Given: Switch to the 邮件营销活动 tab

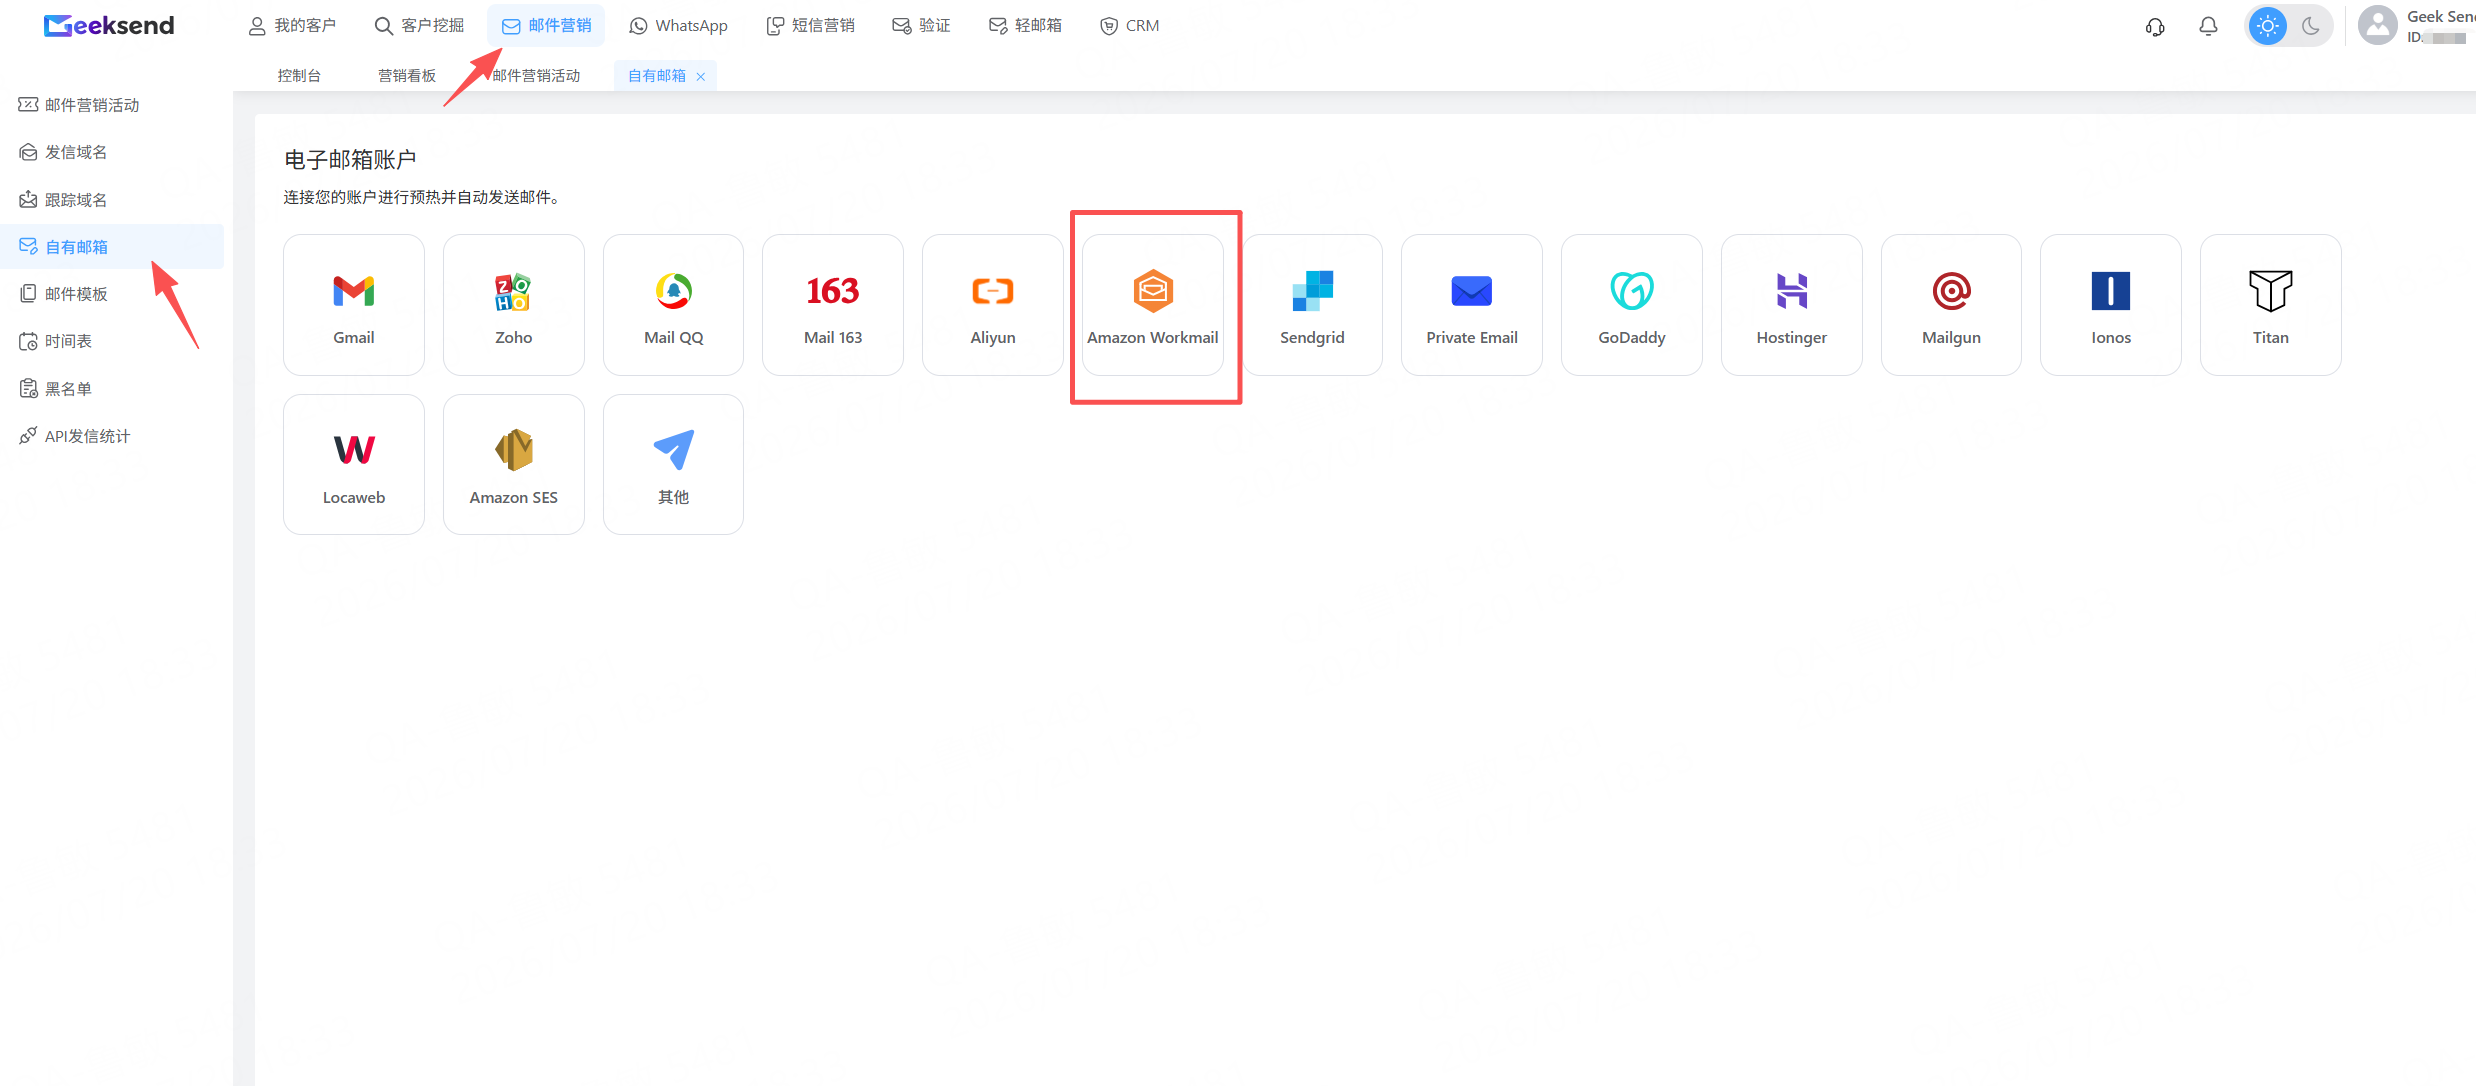Looking at the screenshot, I should click(x=536, y=76).
